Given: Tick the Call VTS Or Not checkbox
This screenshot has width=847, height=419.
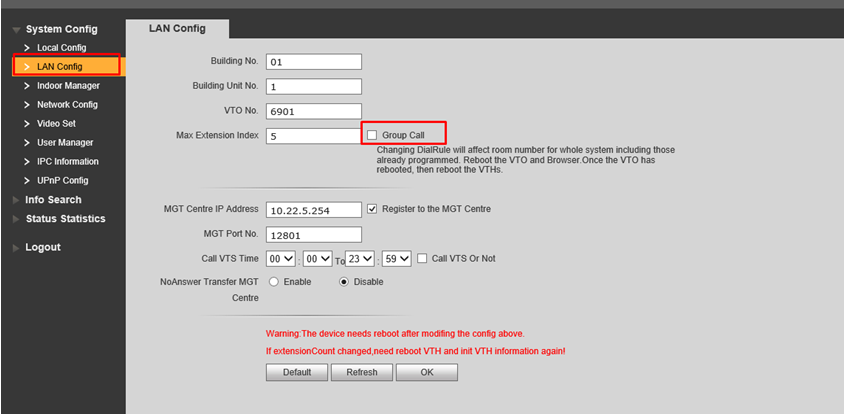Looking at the screenshot, I should click(x=422, y=258).
